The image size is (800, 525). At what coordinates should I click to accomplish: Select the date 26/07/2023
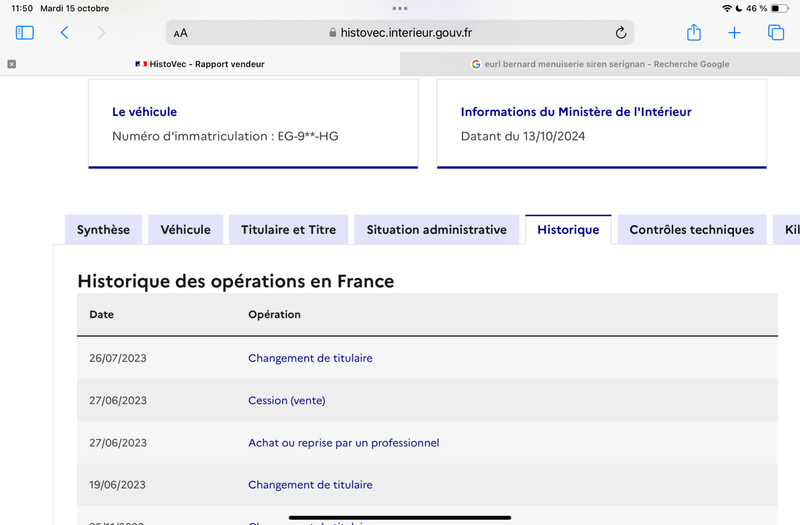pyautogui.click(x=118, y=358)
